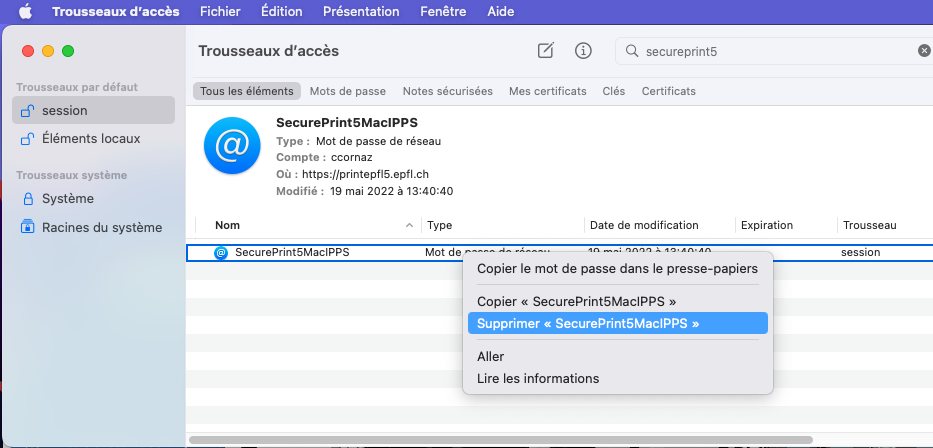This screenshot has width=933, height=448.
Task: Click the locked padlock icon beside Système
Action: click(27, 198)
